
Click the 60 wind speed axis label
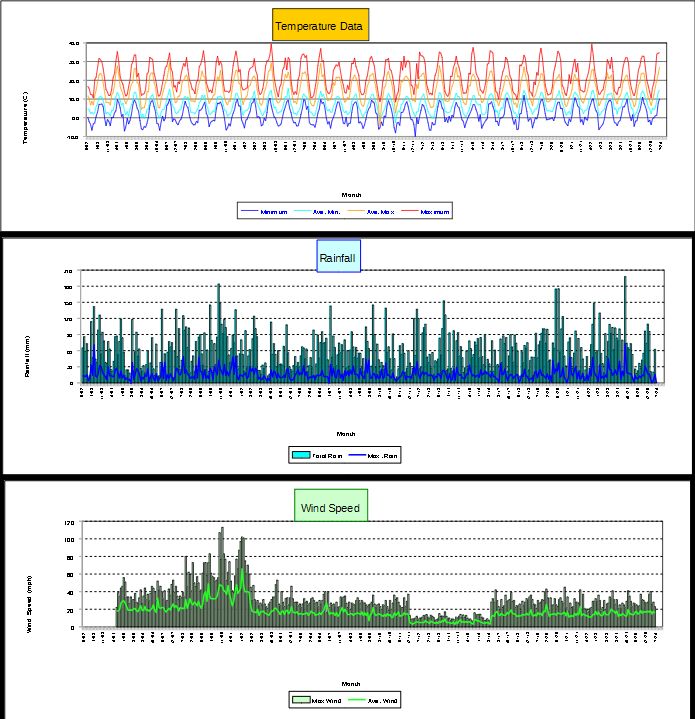[x=71, y=575]
